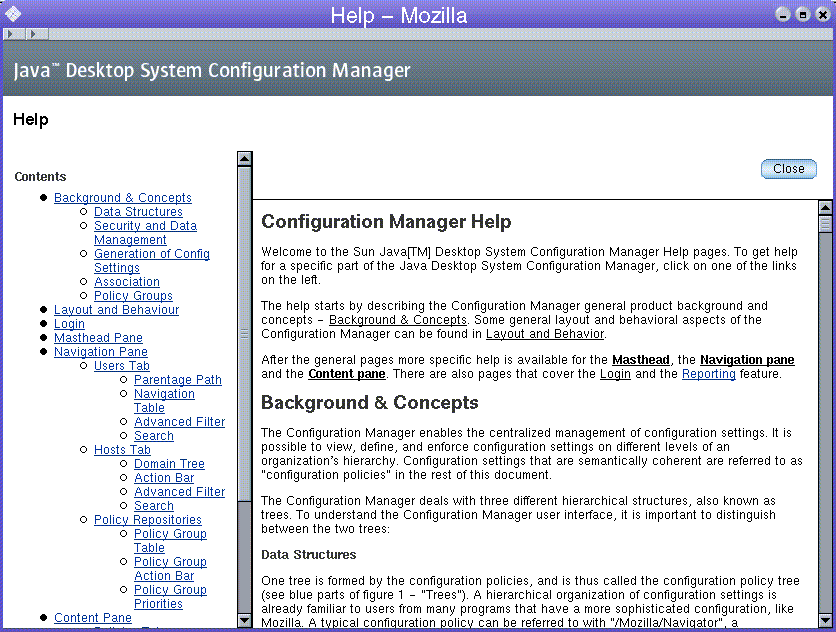Open the Parentage Path topic
Viewport: 836px width, 632px height.
point(178,380)
